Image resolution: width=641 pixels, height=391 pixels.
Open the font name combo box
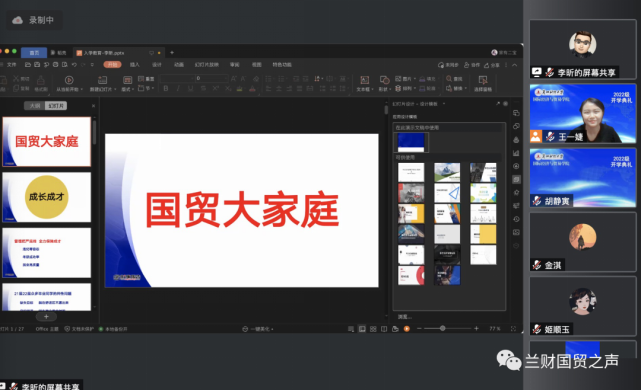176,78
